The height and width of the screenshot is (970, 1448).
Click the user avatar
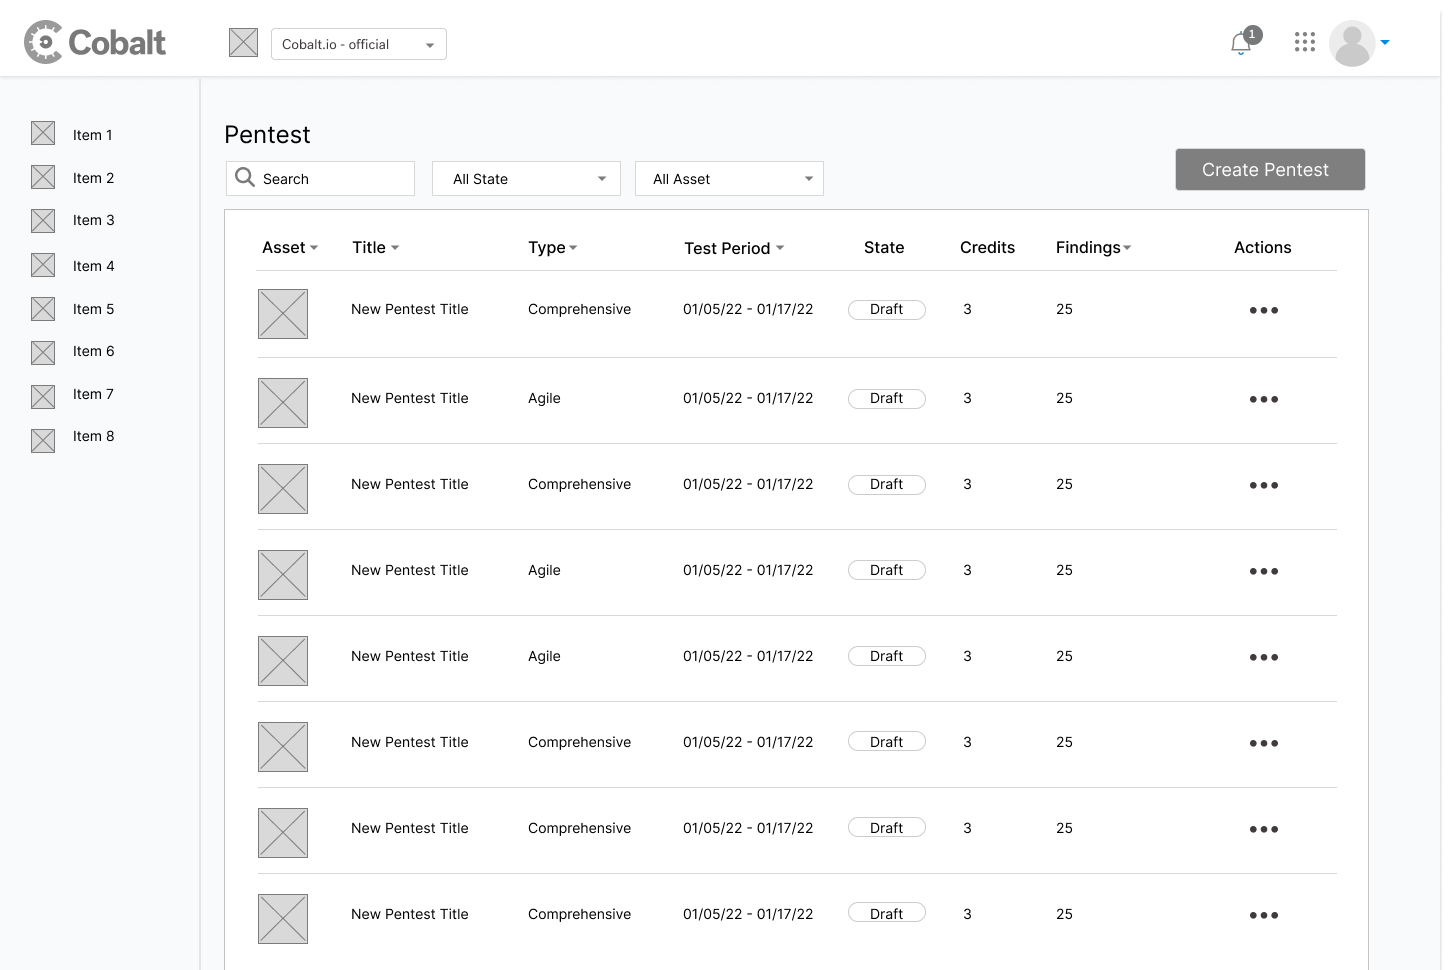coord(1352,43)
